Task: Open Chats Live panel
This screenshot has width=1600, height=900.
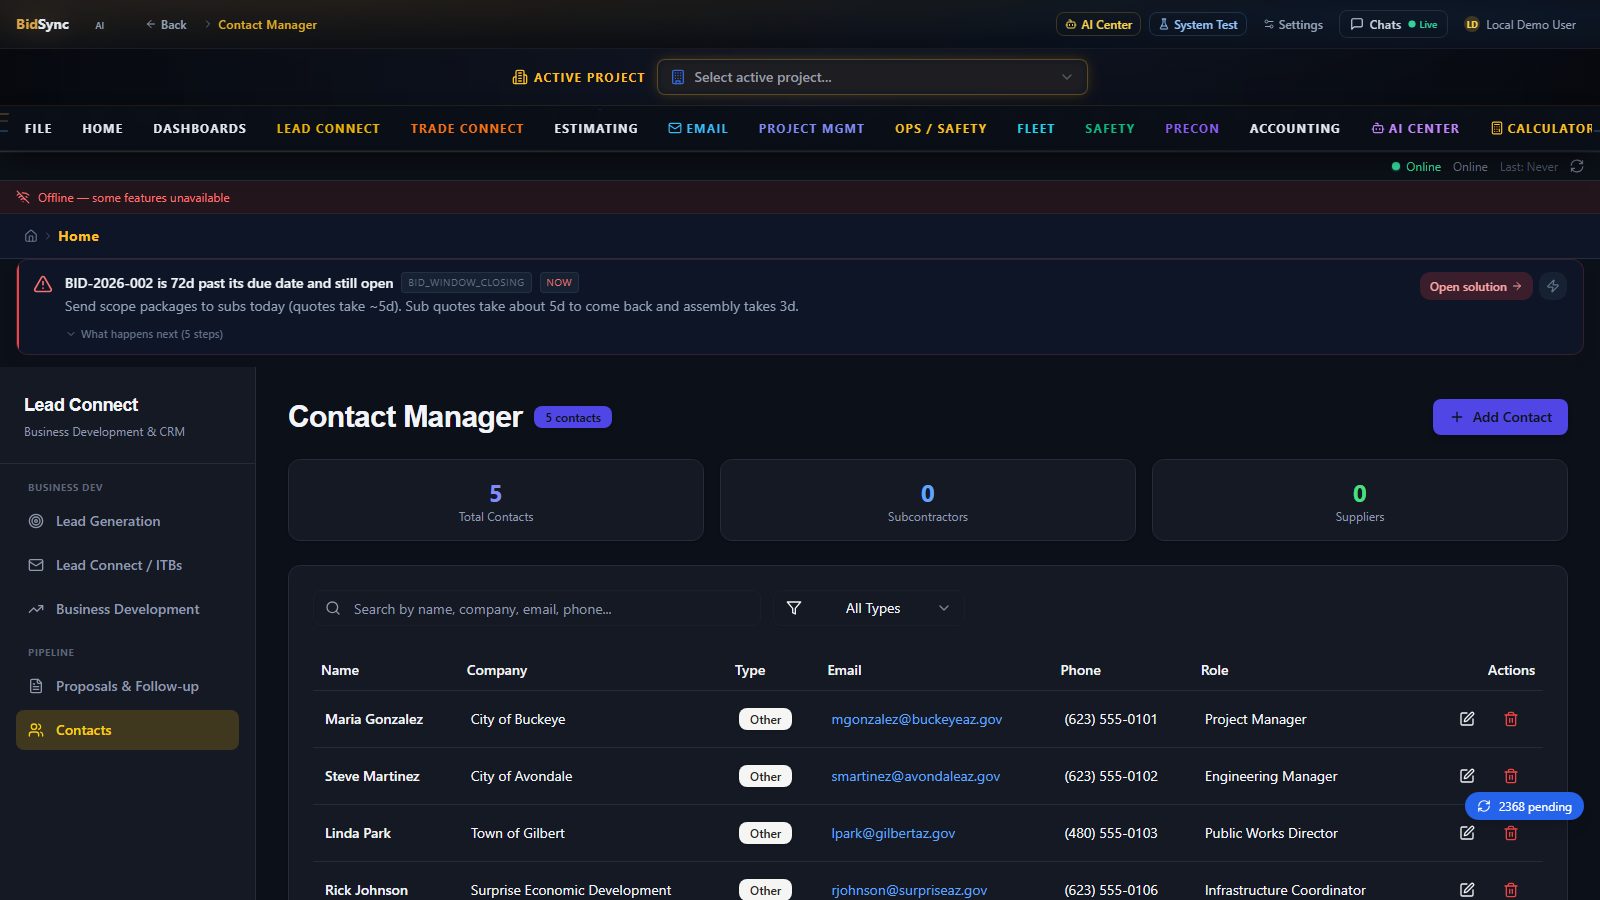Action: click(x=1393, y=24)
